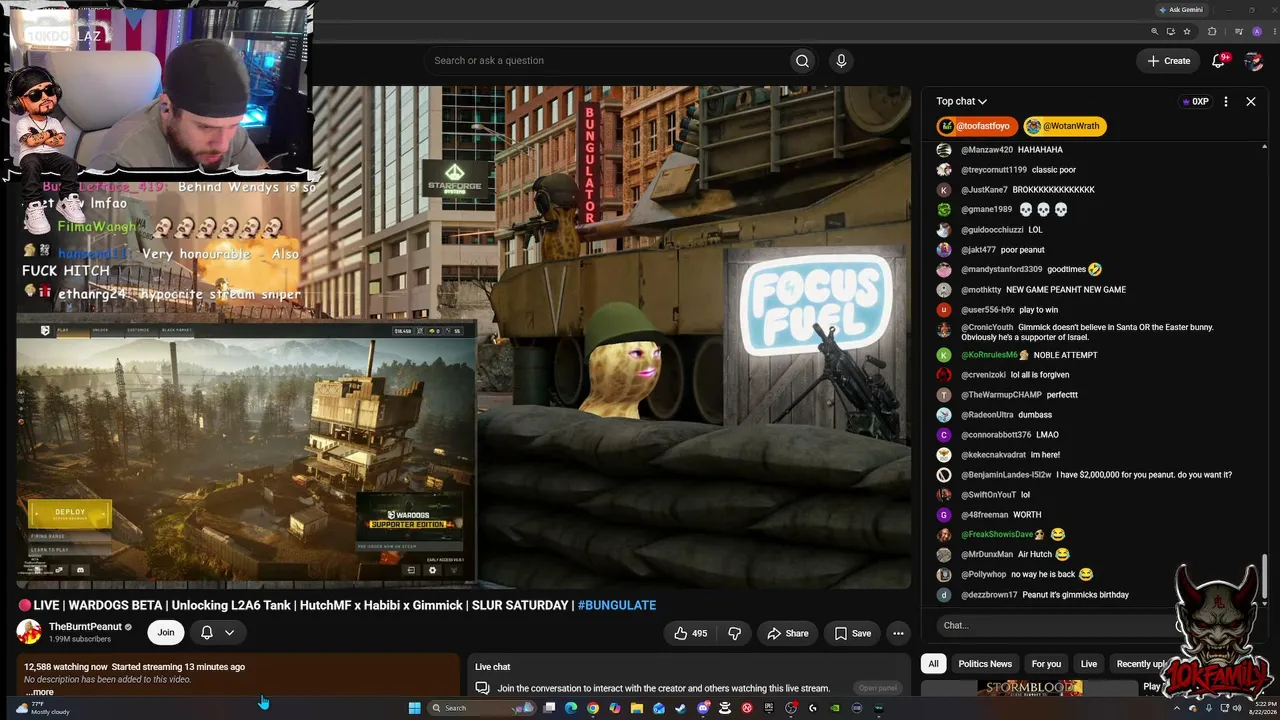Open Task View from the taskbar
This screenshot has width=1280, height=720.
[549, 708]
